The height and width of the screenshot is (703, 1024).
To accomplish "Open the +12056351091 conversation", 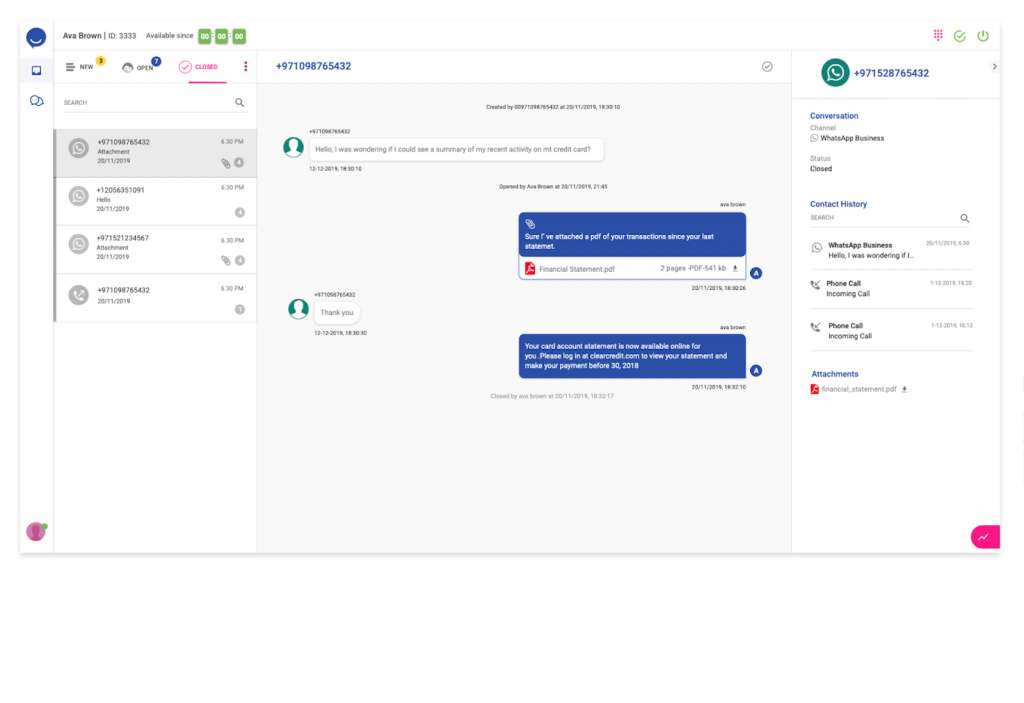I will (x=156, y=201).
